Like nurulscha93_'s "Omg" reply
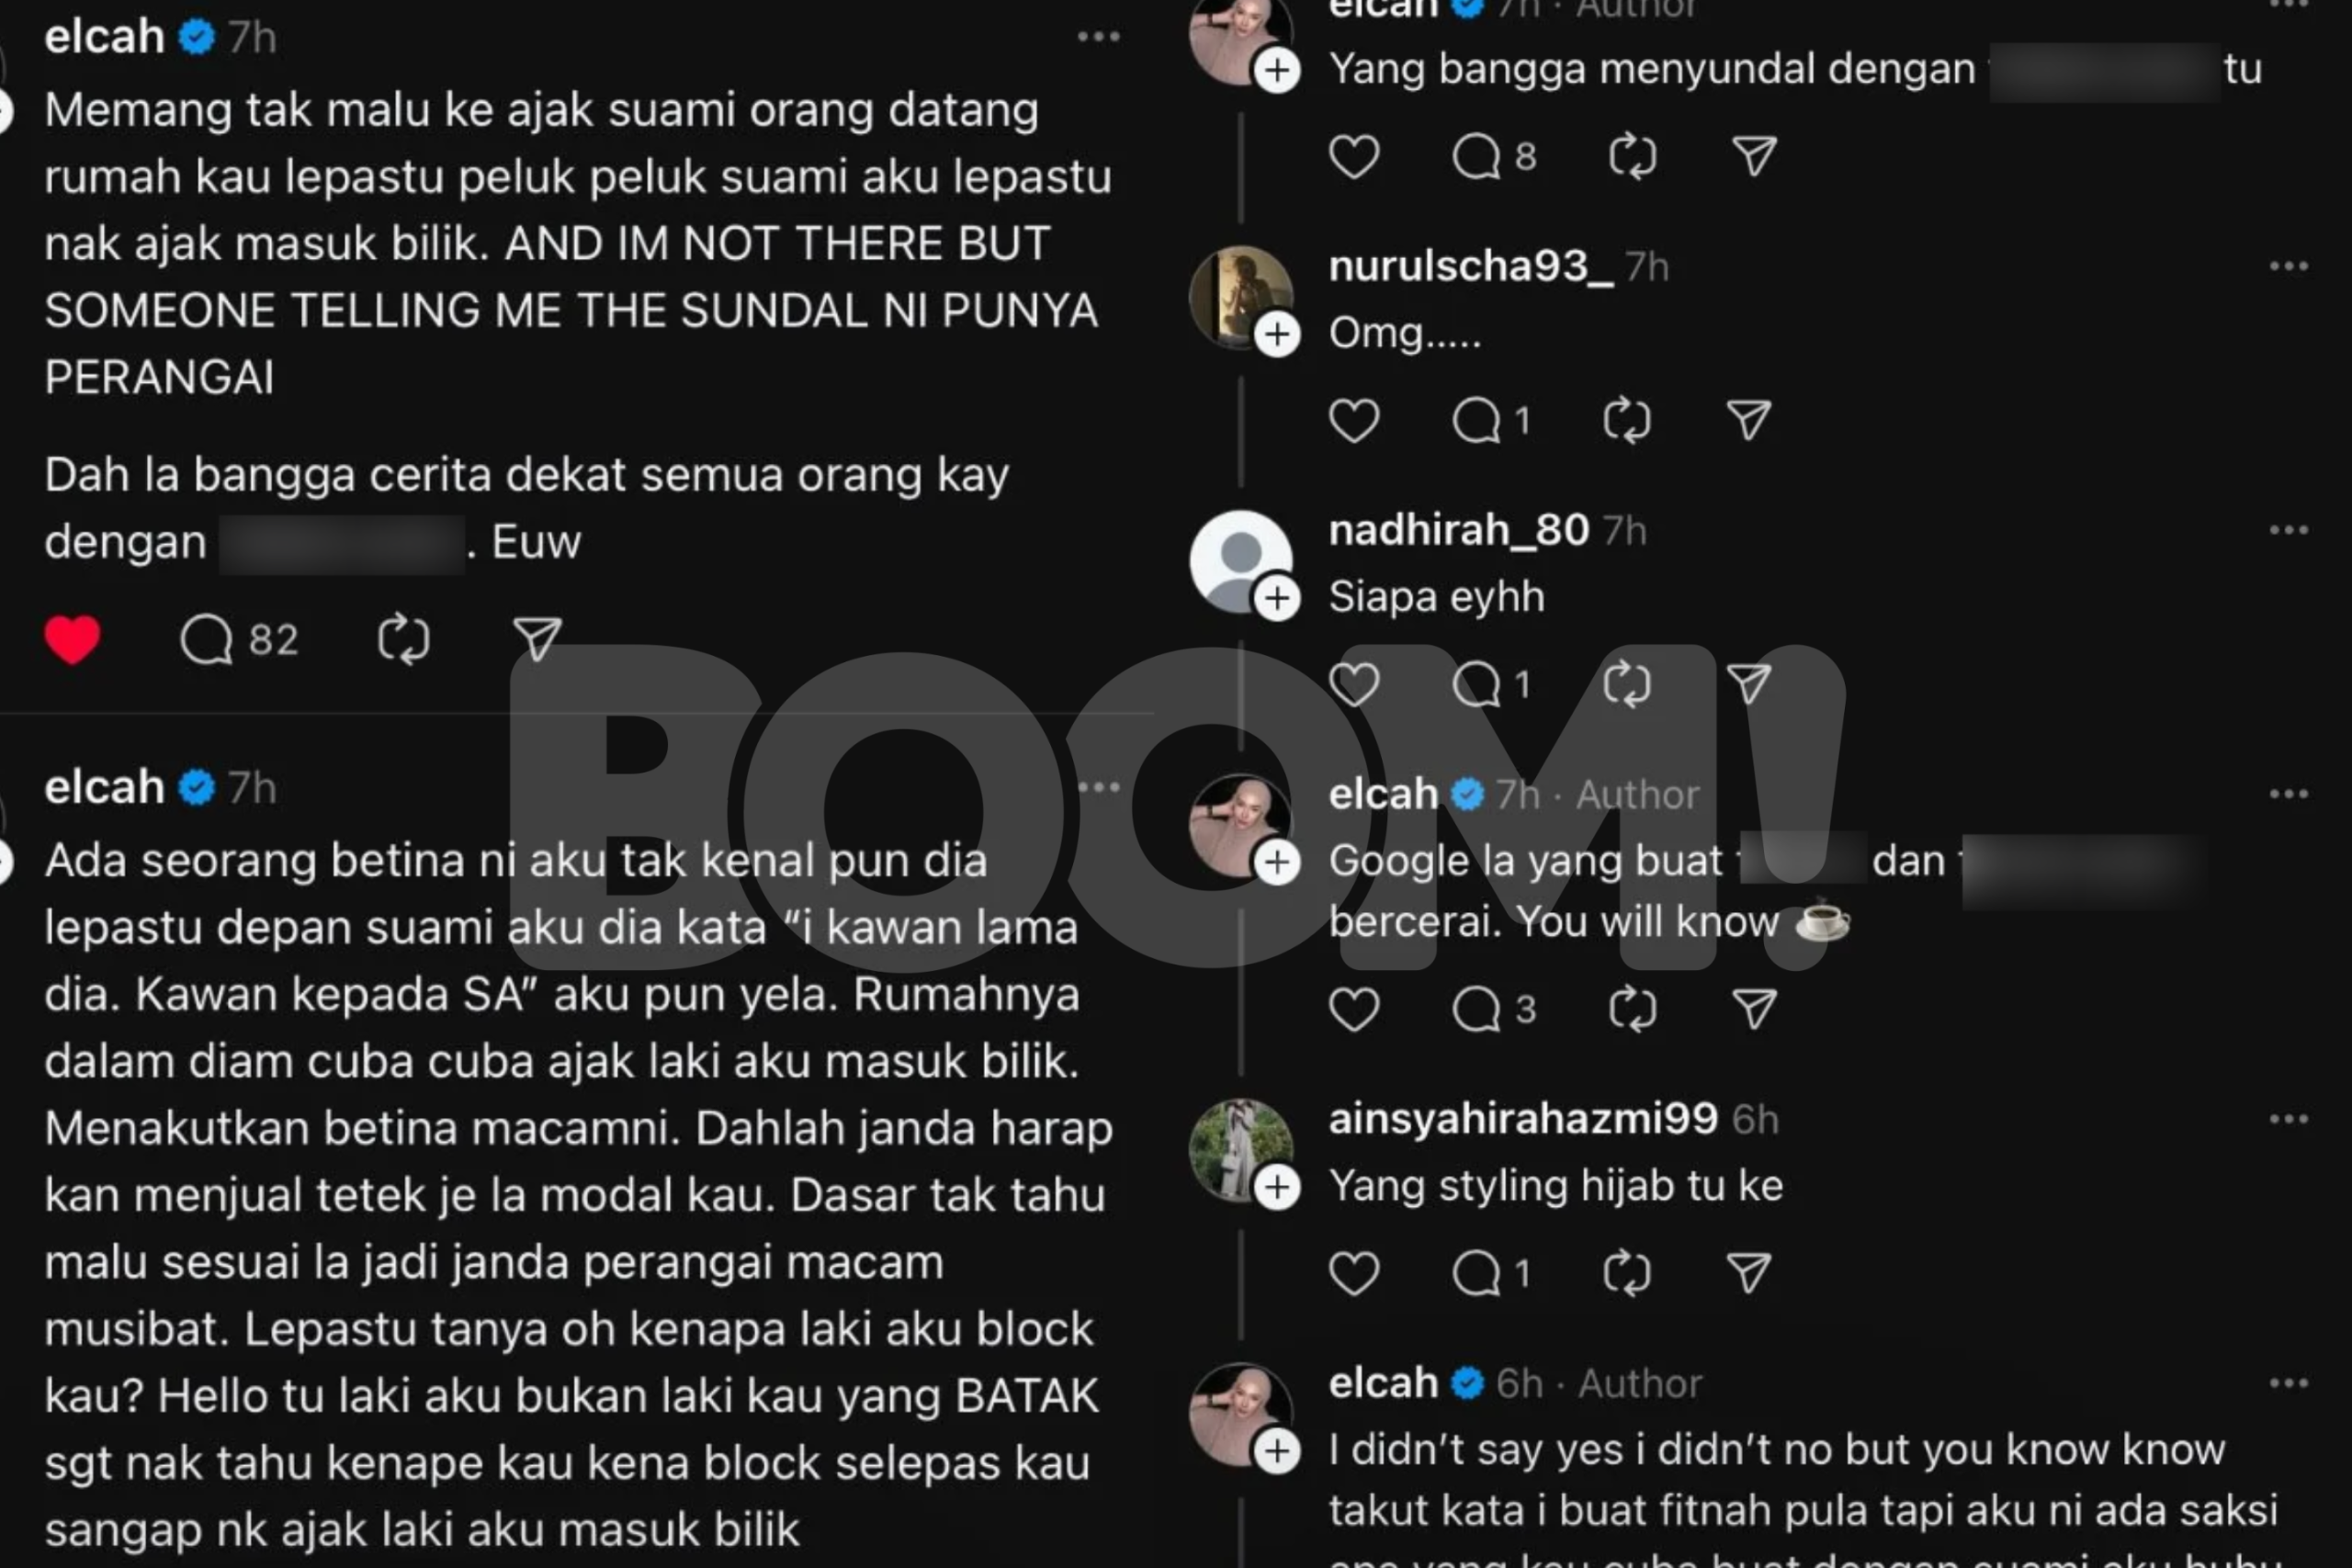The image size is (2352, 1568). pyautogui.click(x=1354, y=420)
